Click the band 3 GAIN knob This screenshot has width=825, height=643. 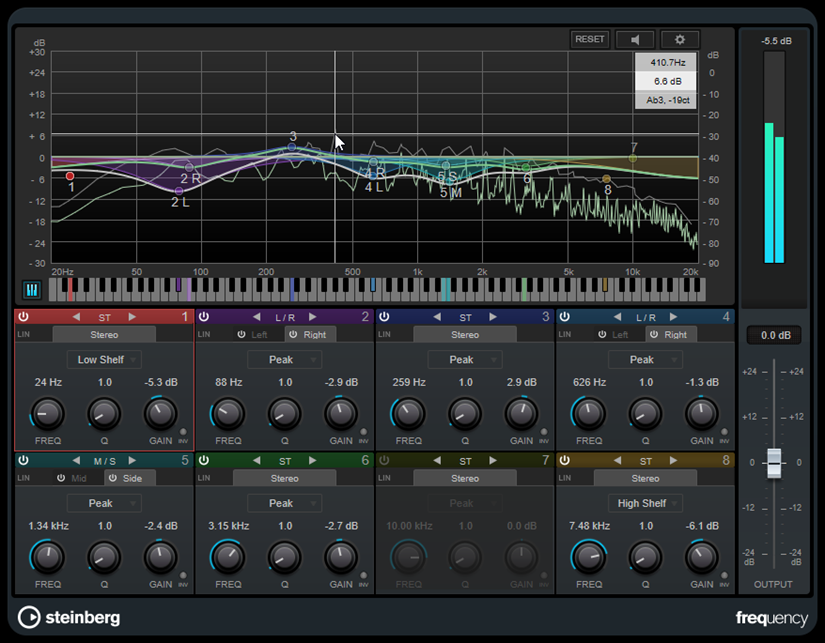tap(521, 414)
